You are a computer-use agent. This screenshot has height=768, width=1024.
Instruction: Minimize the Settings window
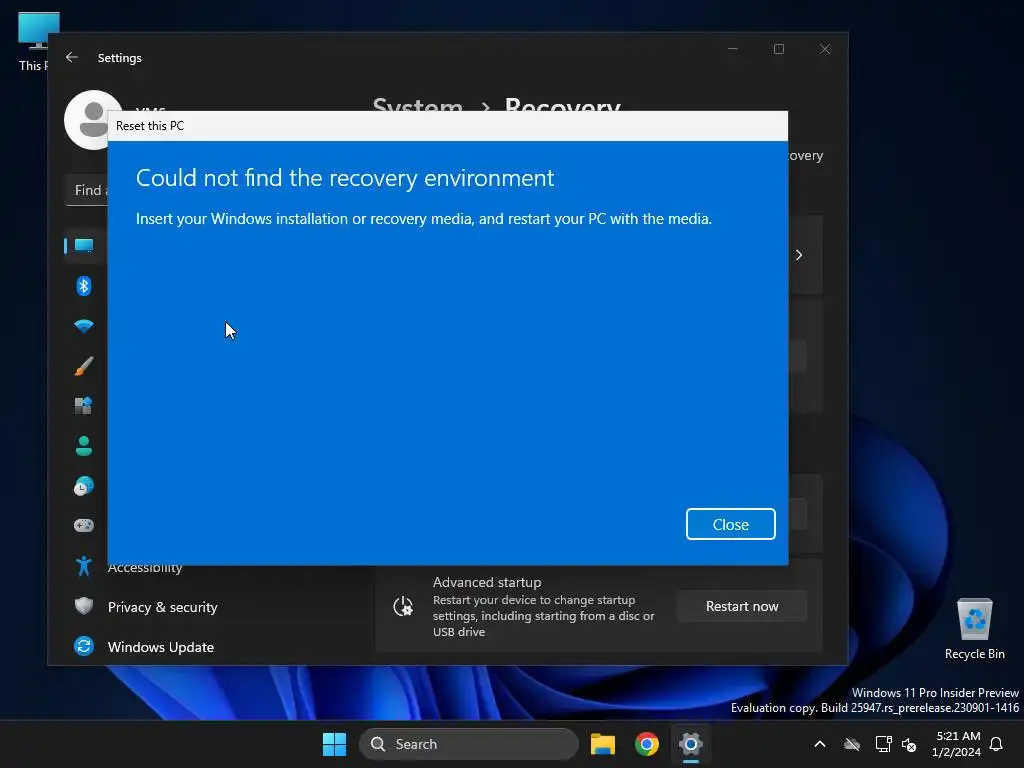[x=733, y=49]
